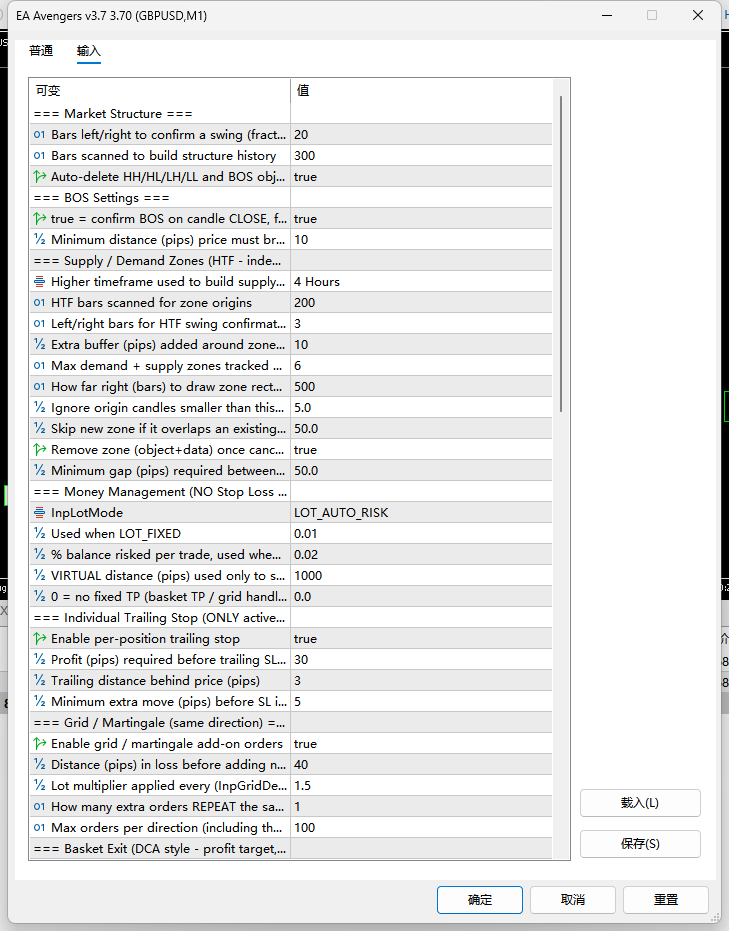Click boolean icon beside 'true = confirm BOS on candle CLOSE'
729x931 pixels.
coord(39,219)
